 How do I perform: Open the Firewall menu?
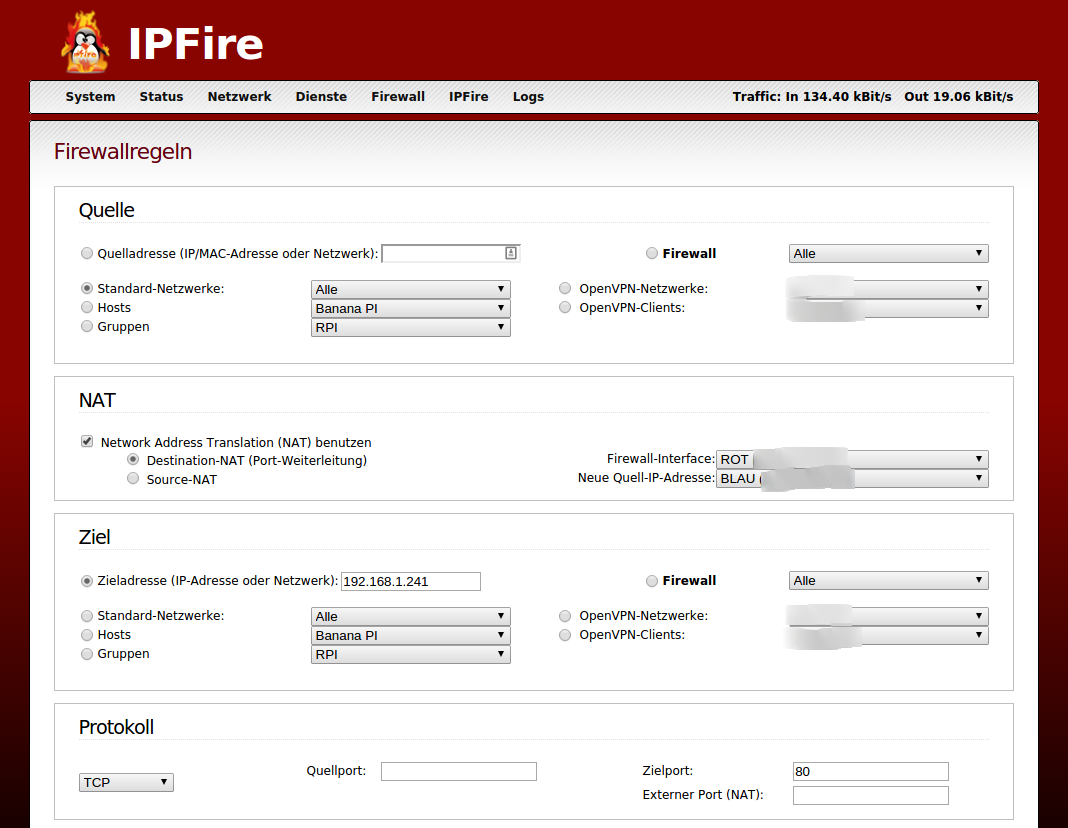pos(398,97)
